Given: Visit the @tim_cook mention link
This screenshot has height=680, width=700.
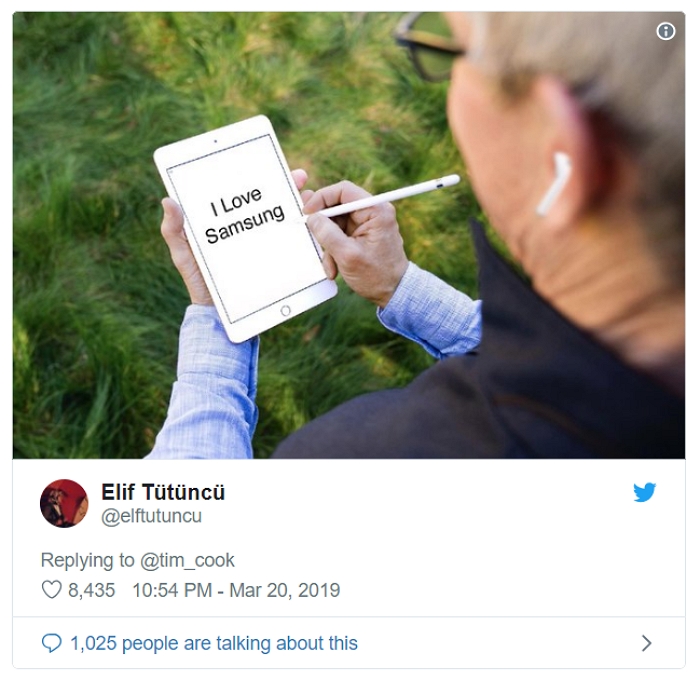Looking at the screenshot, I should 187,560.
